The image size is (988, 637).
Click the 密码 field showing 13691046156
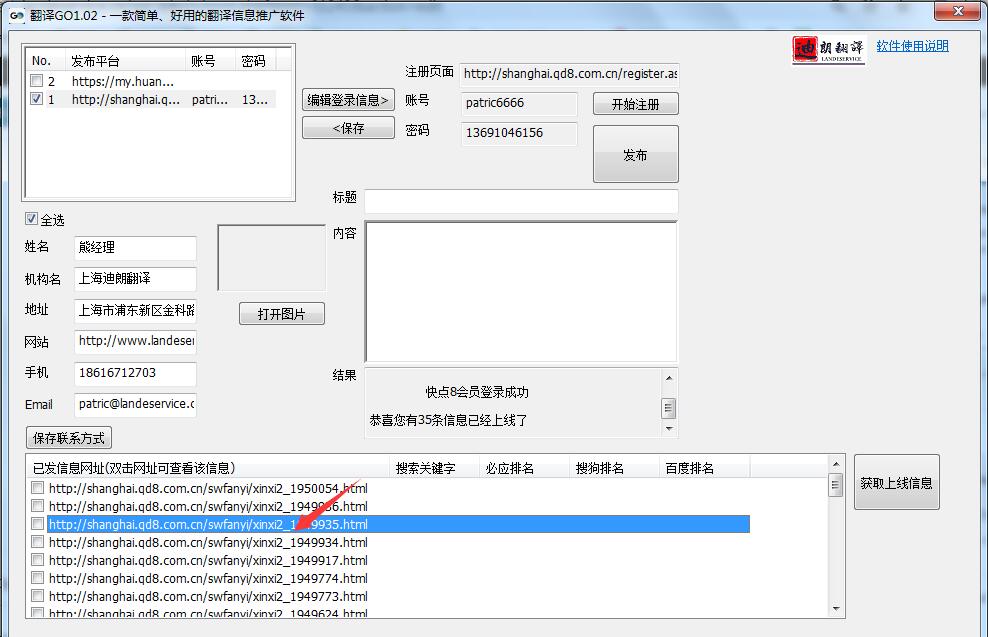pos(519,133)
